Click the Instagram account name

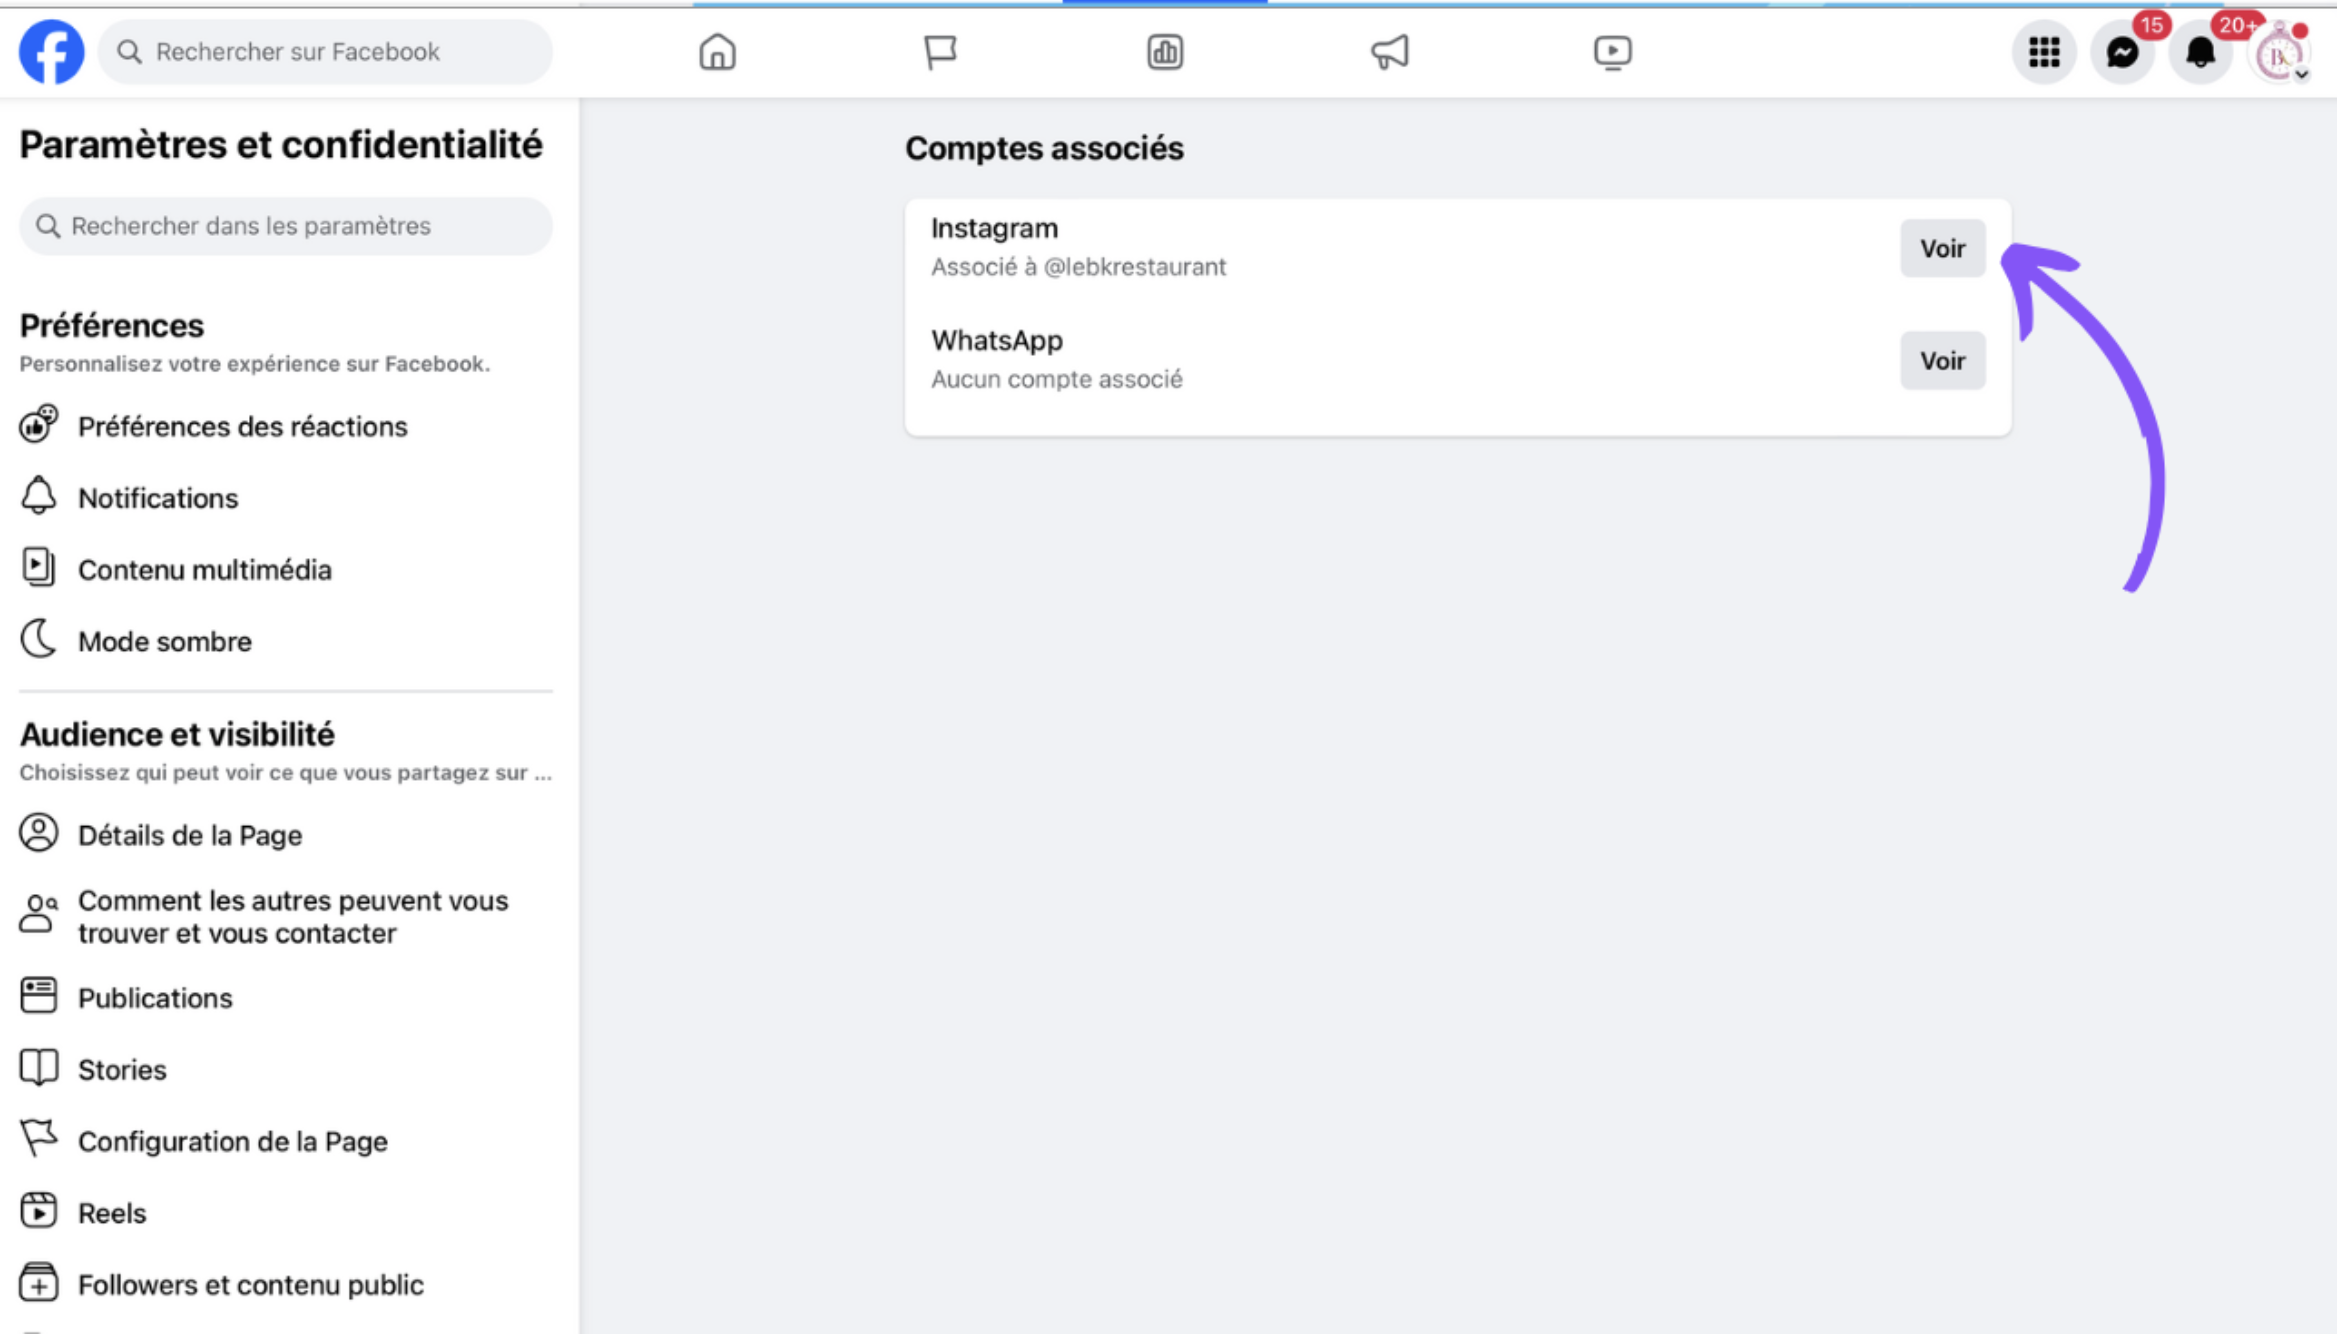tap(994, 229)
